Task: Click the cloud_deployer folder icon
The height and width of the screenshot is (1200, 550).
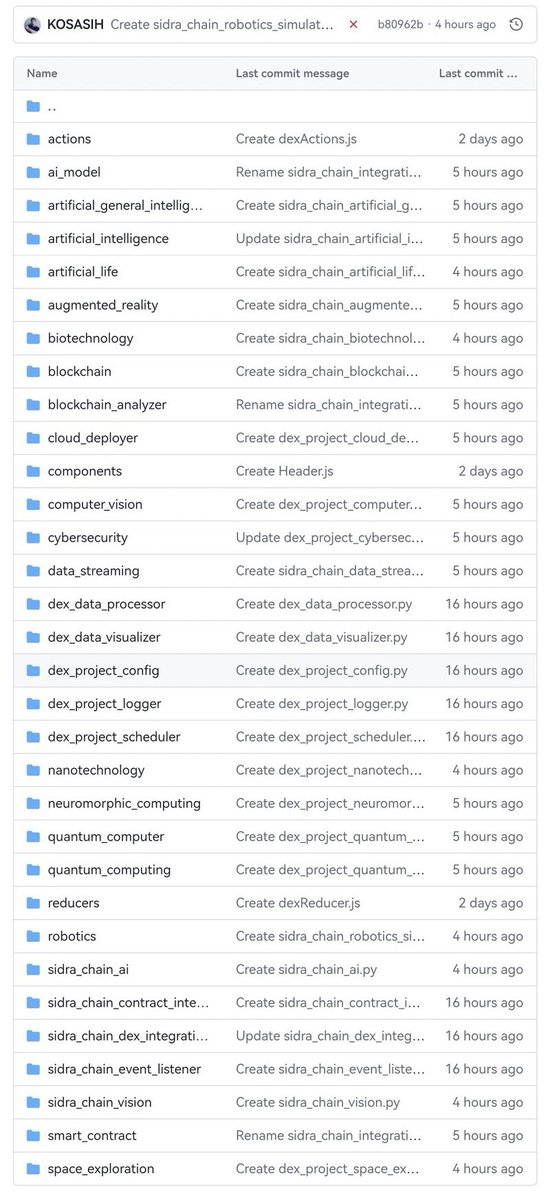Action: (33, 438)
